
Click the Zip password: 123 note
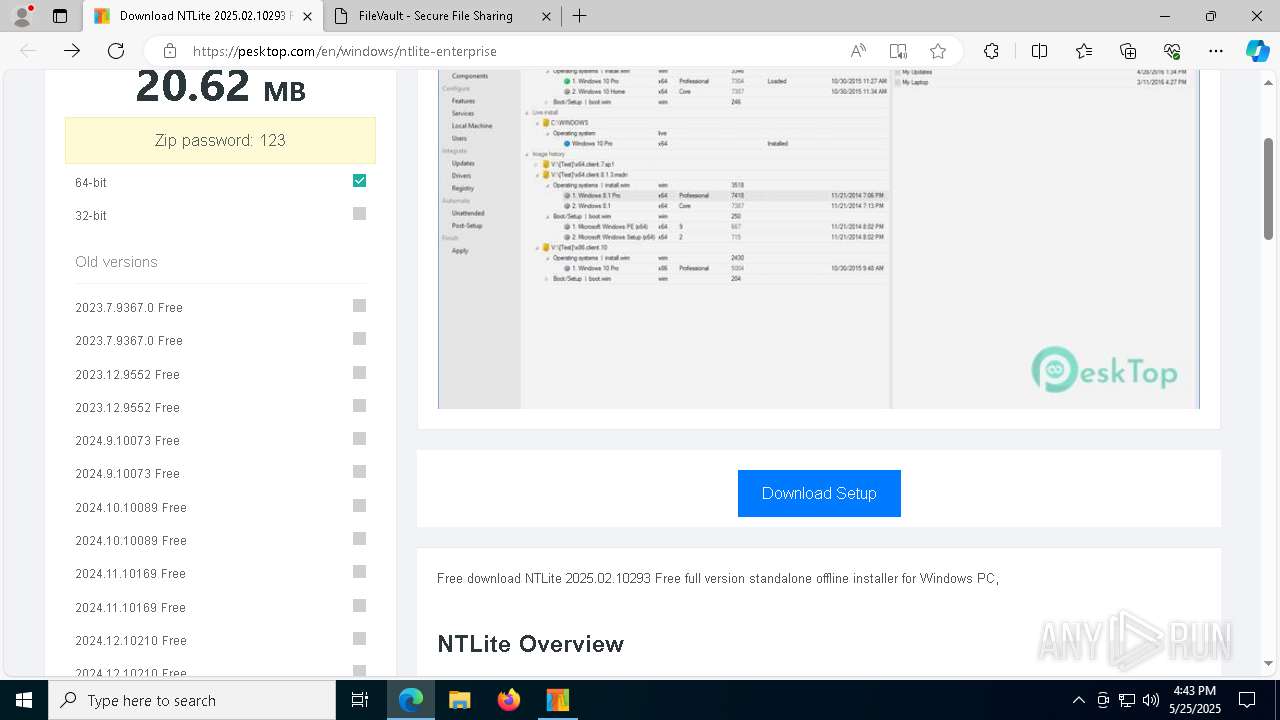click(x=220, y=140)
